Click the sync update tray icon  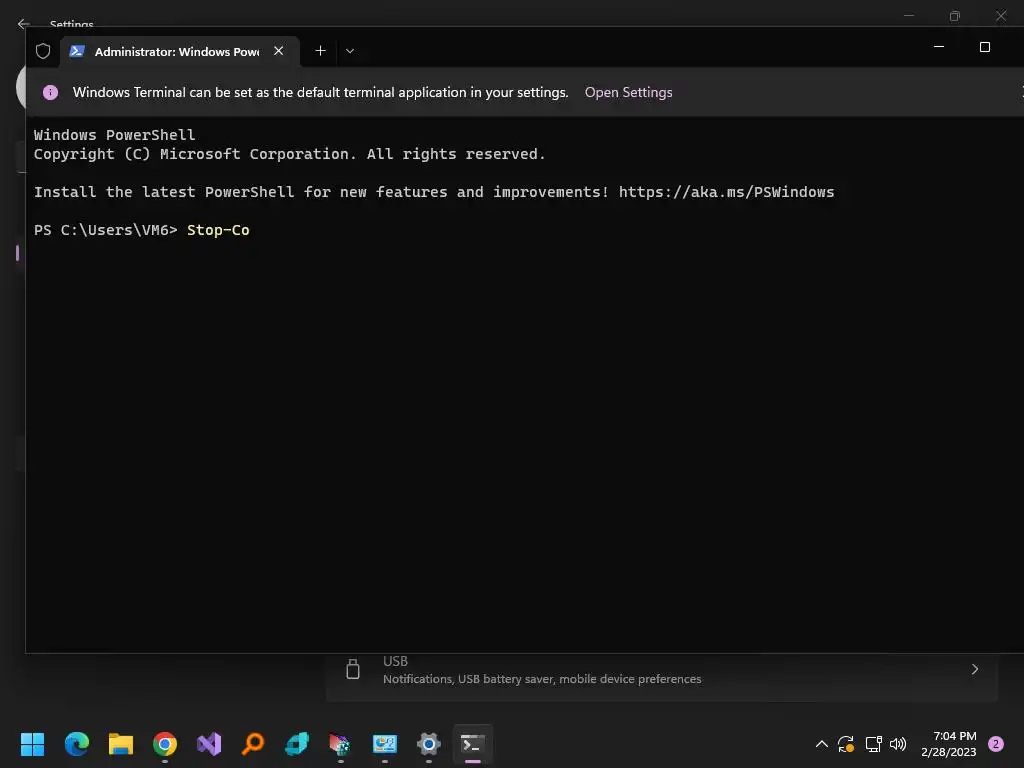coord(846,744)
